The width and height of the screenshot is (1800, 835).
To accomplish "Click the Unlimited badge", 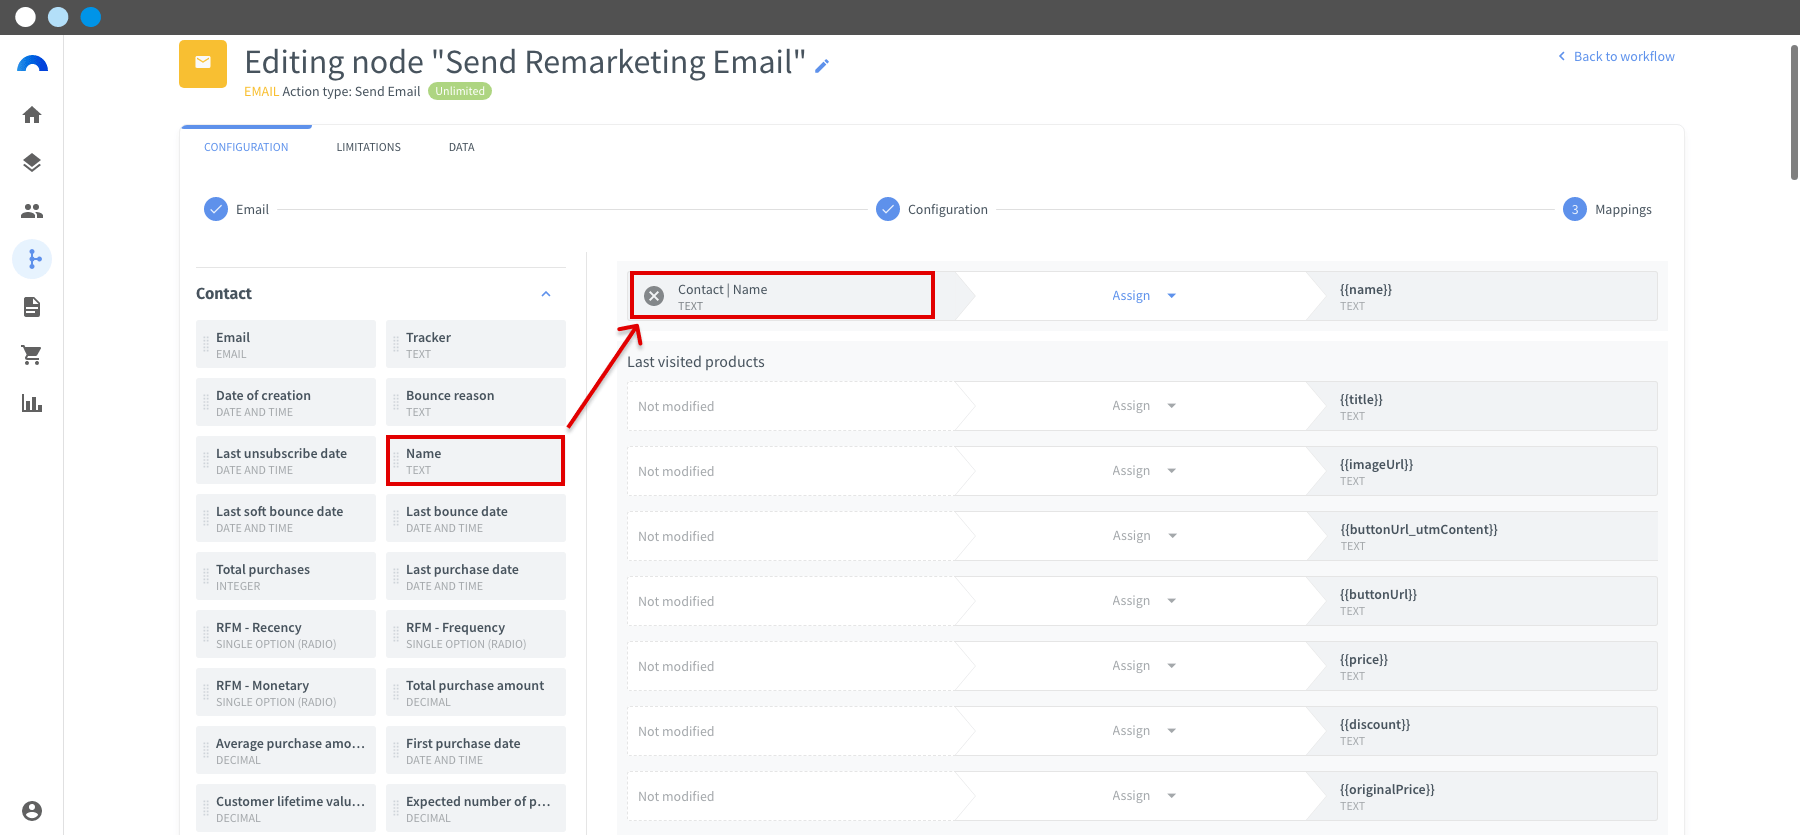I will [460, 91].
